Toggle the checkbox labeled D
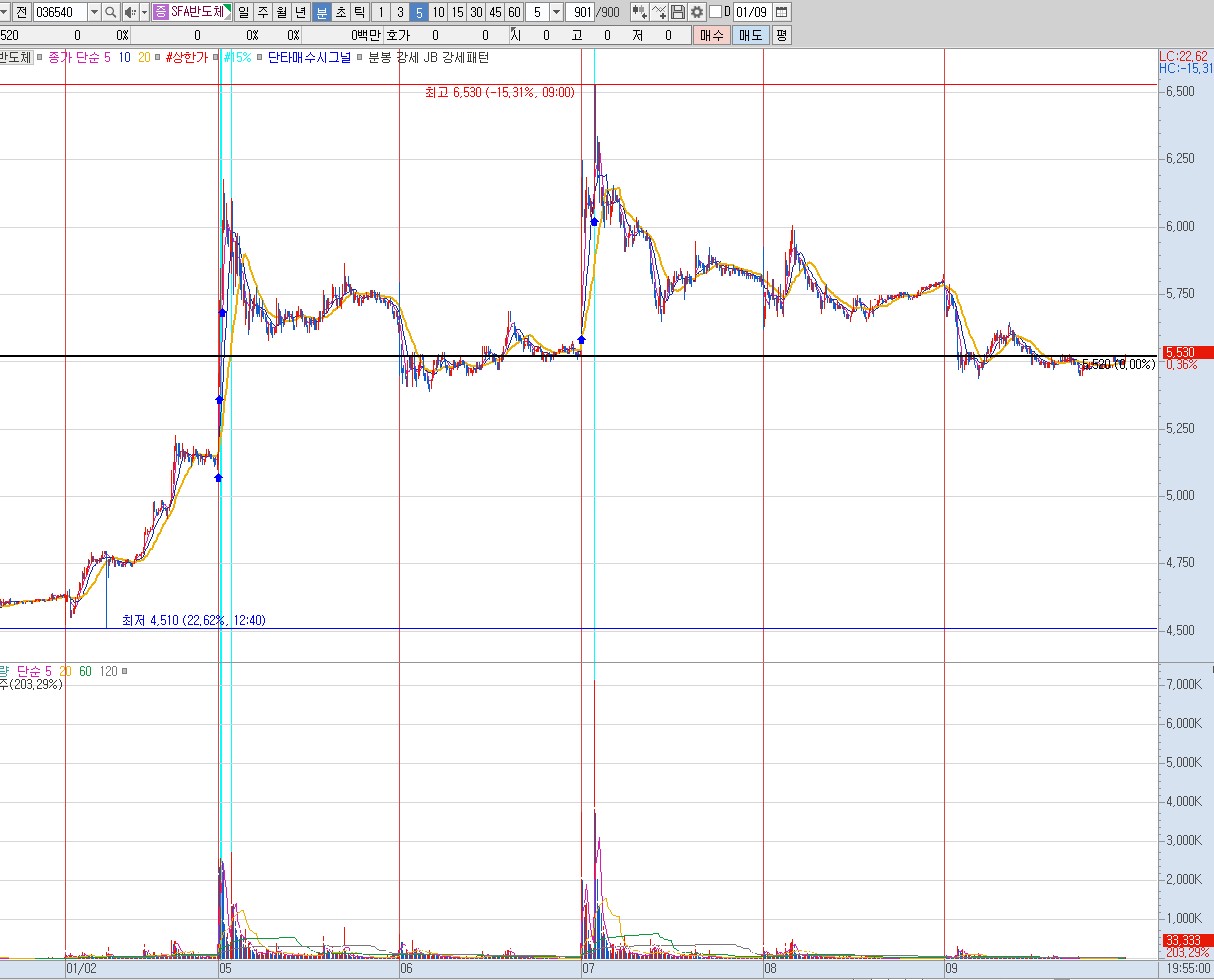 click(x=715, y=12)
